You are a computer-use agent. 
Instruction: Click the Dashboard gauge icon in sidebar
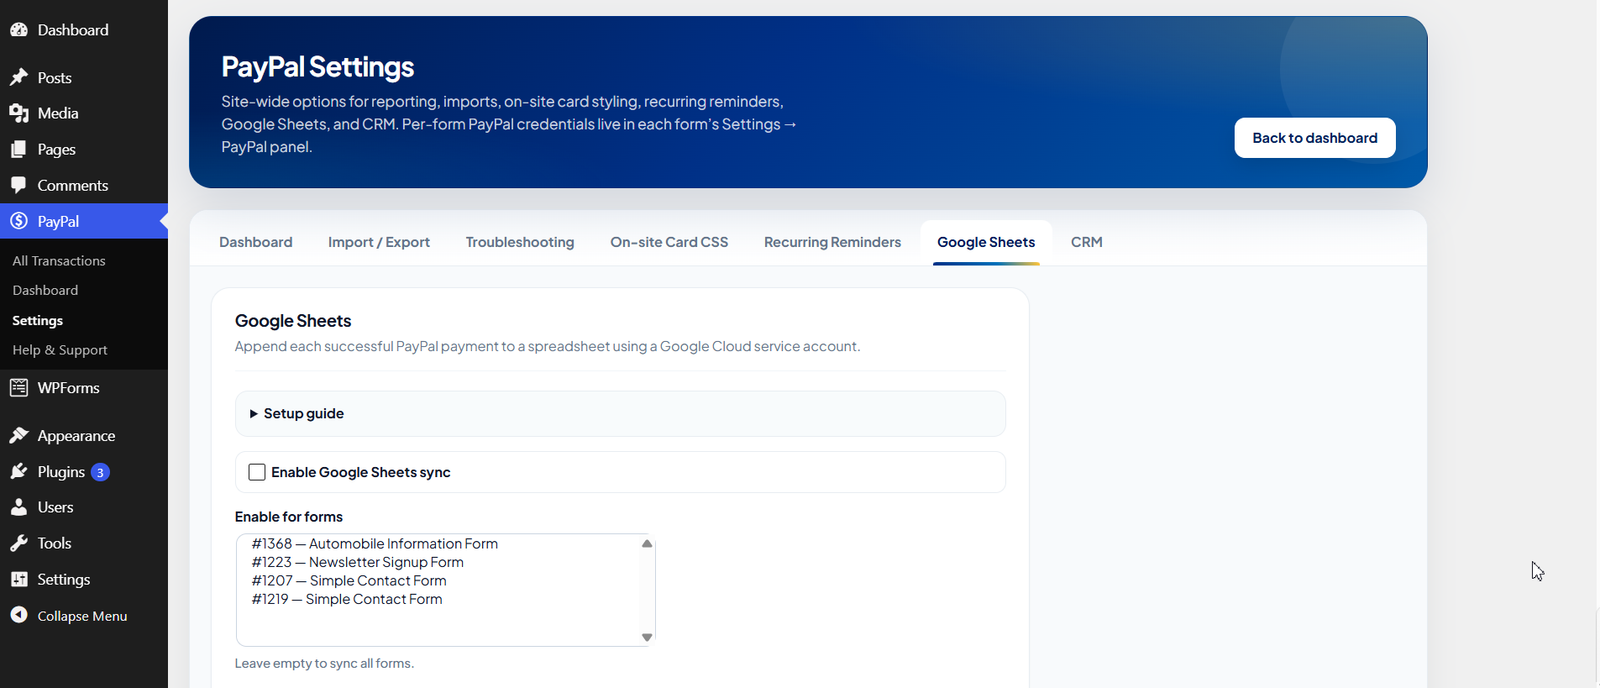19,30
